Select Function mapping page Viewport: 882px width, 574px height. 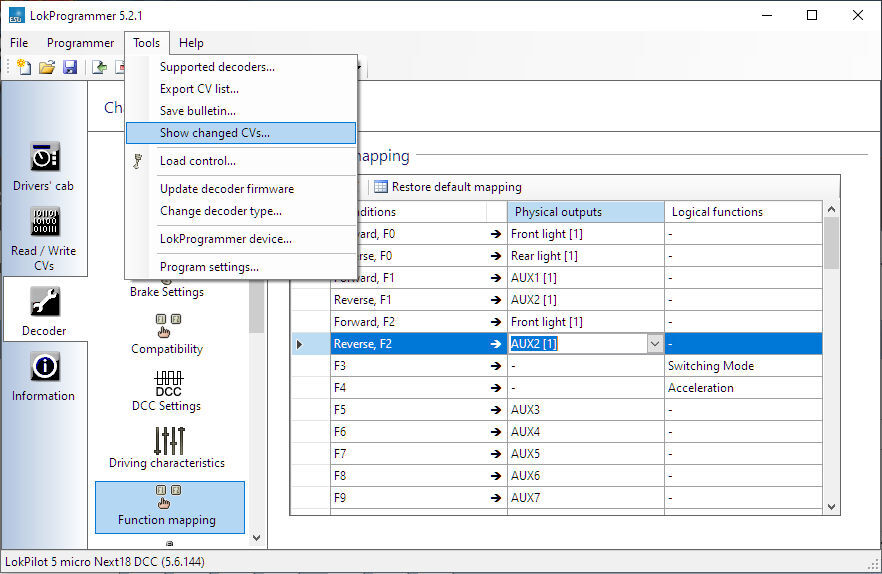[170, 507]
